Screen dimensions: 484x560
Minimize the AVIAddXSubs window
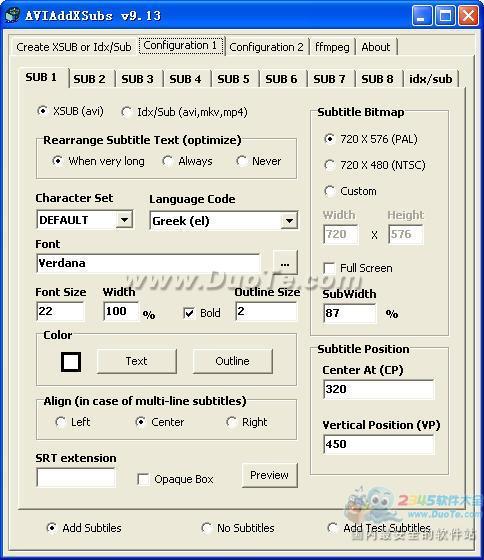[x=421, y=15]
